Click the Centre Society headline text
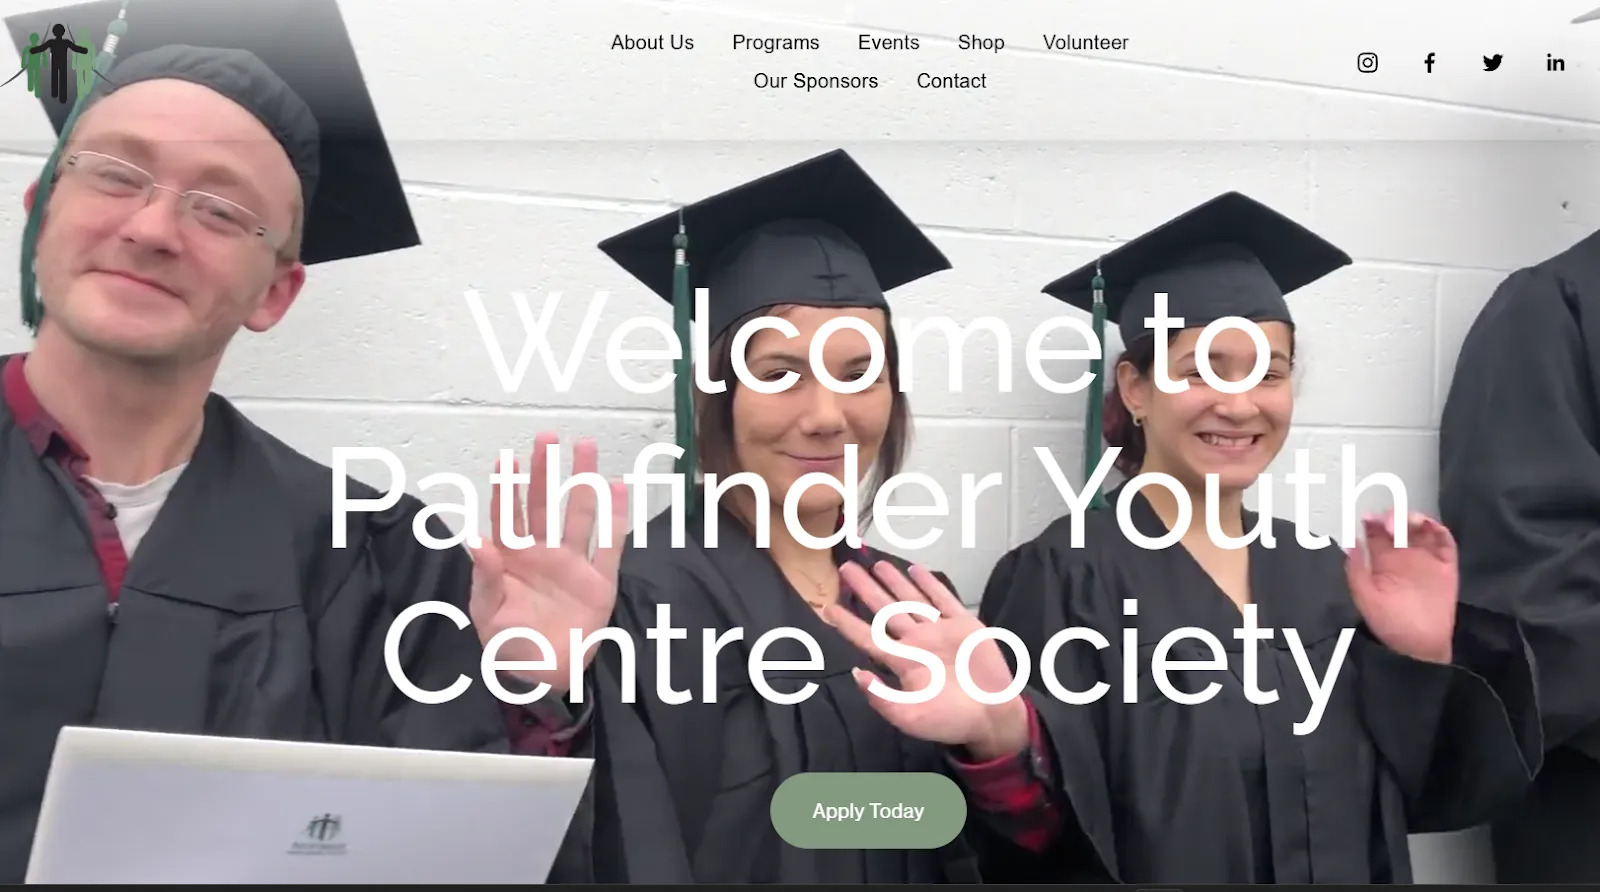The height and width of the screenshot is (892, 1600). [x=868, y=655]
